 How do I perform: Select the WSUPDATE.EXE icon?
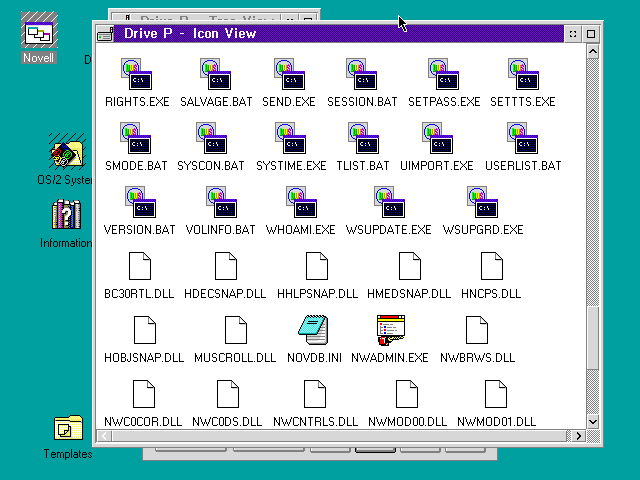click(389, 202)
